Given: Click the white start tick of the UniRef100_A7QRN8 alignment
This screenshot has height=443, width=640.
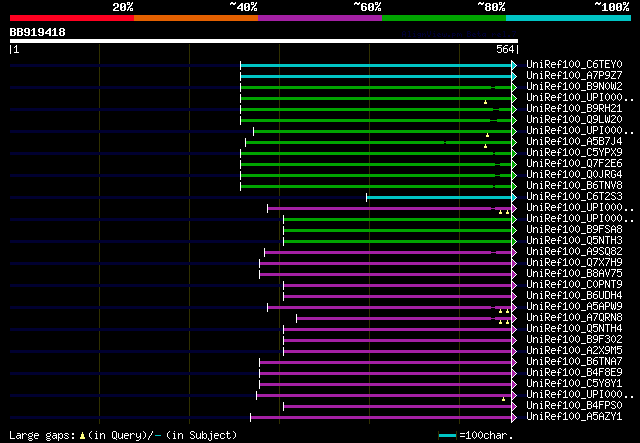Looking at the screenshot, I should click(297, 318).
